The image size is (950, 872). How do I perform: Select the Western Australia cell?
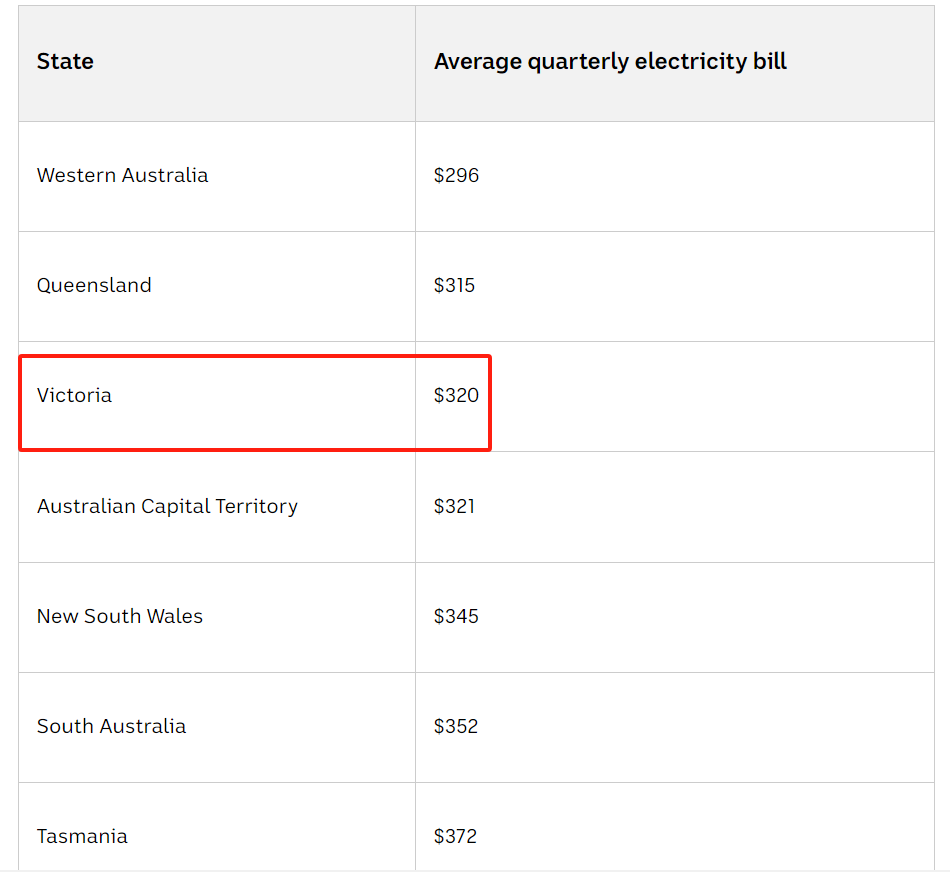(122, 175)
